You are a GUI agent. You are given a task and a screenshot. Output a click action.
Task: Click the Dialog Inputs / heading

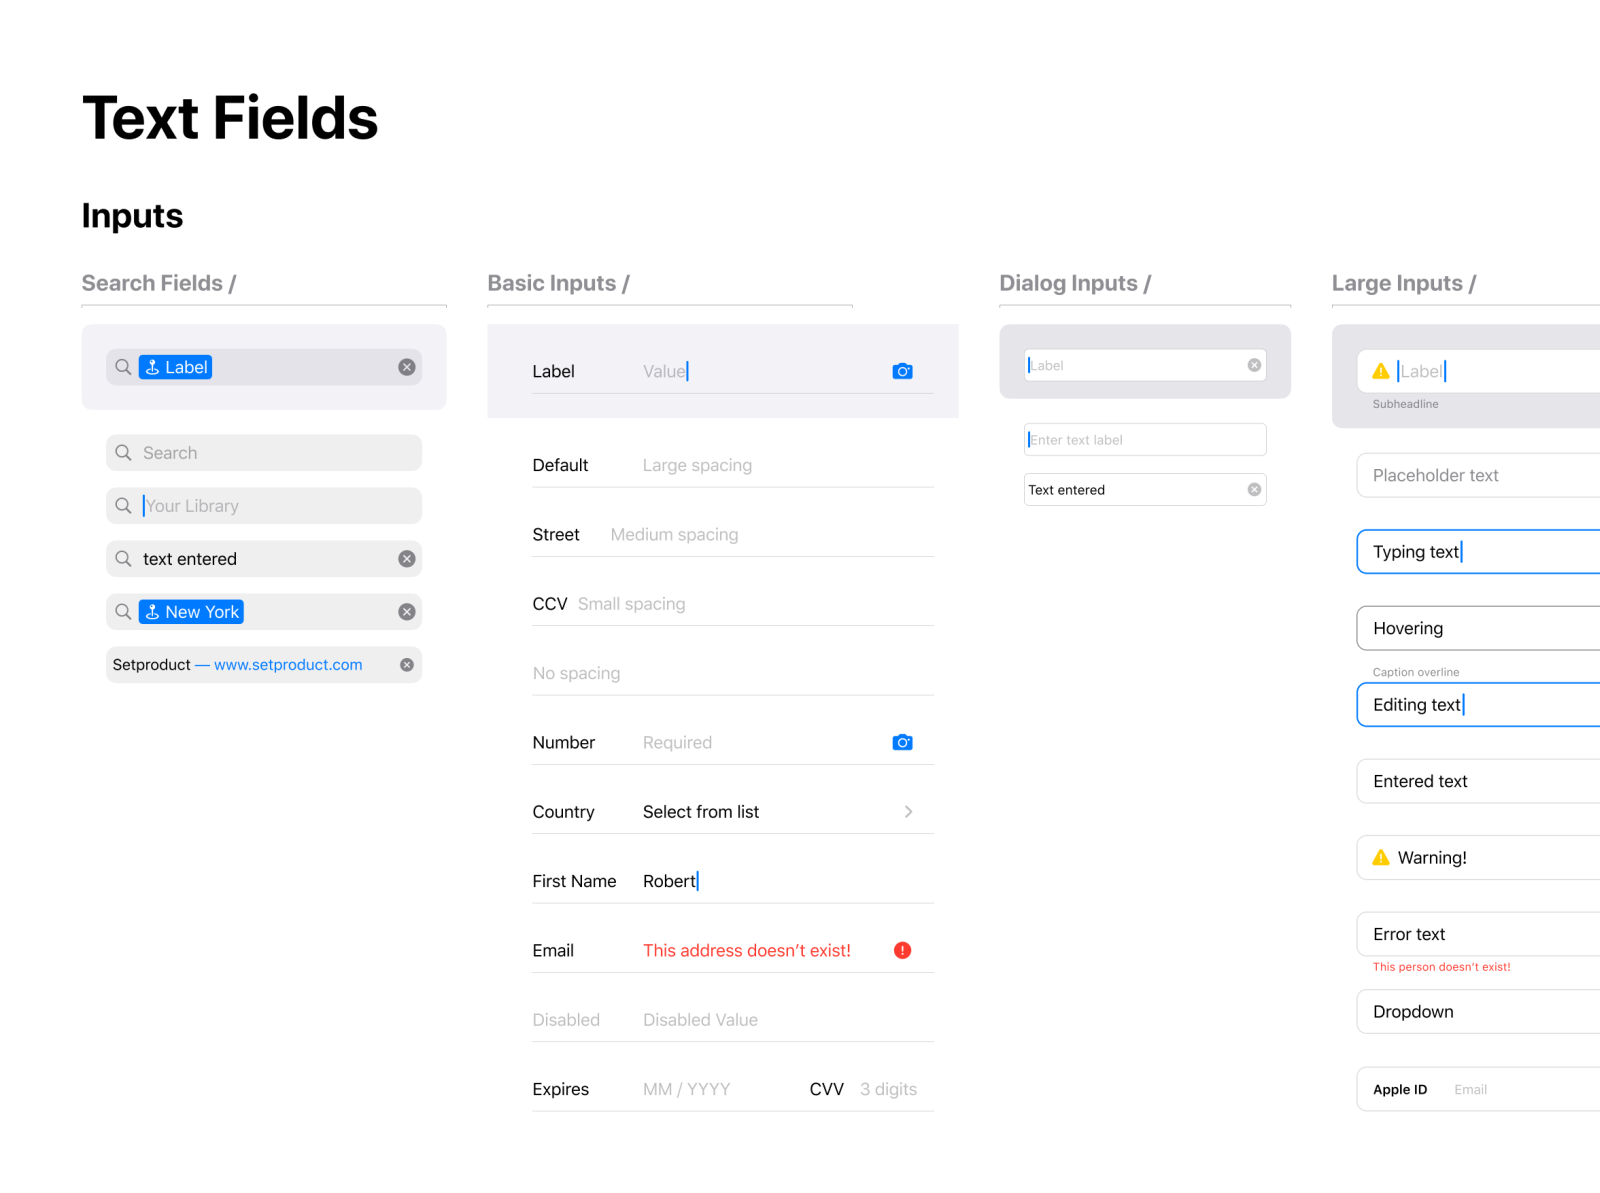click(x=1075, y=283)
